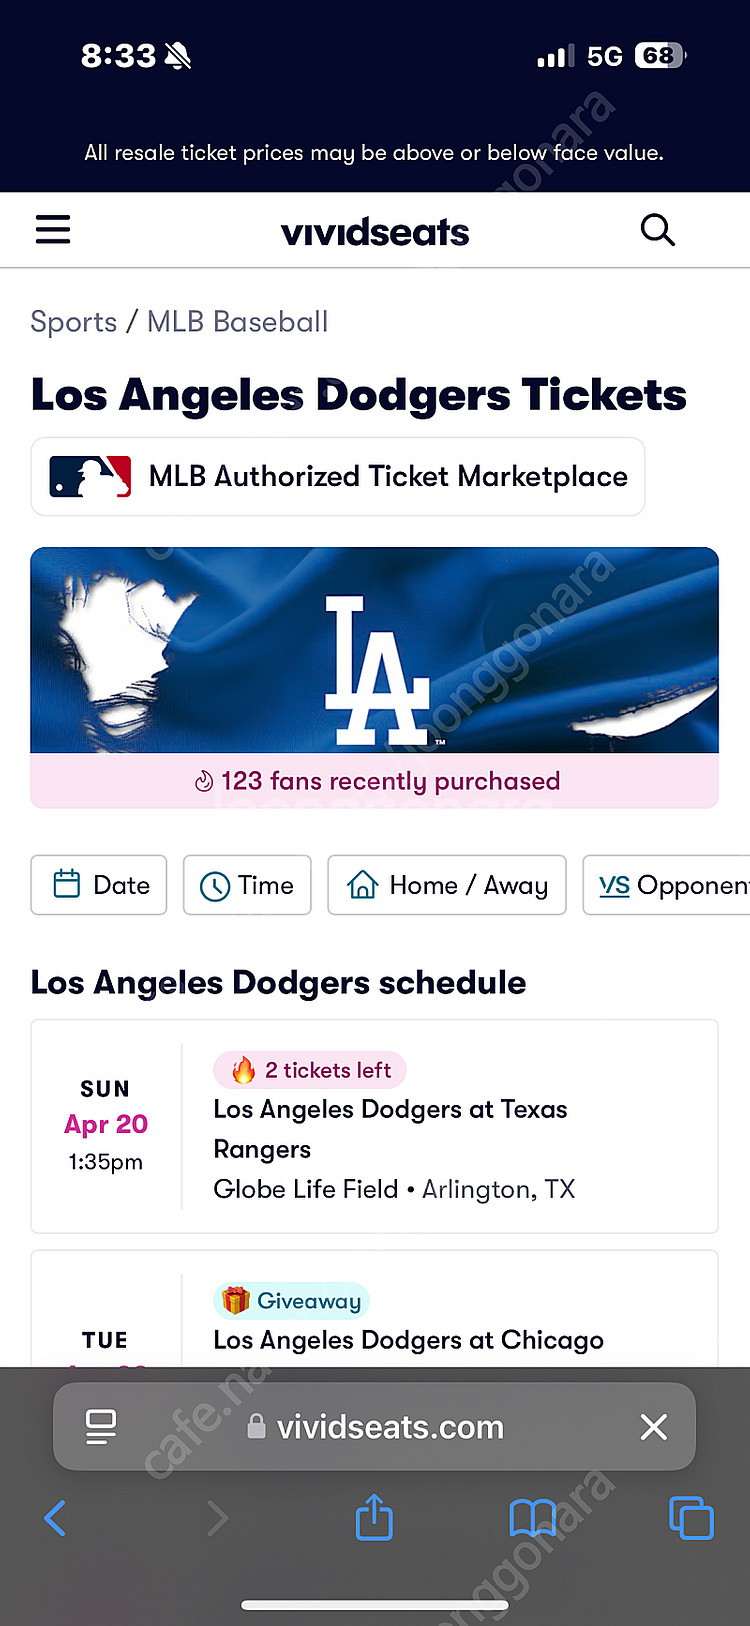Open the Home / Away filter

pyautogui.click(x=447, y=885)
